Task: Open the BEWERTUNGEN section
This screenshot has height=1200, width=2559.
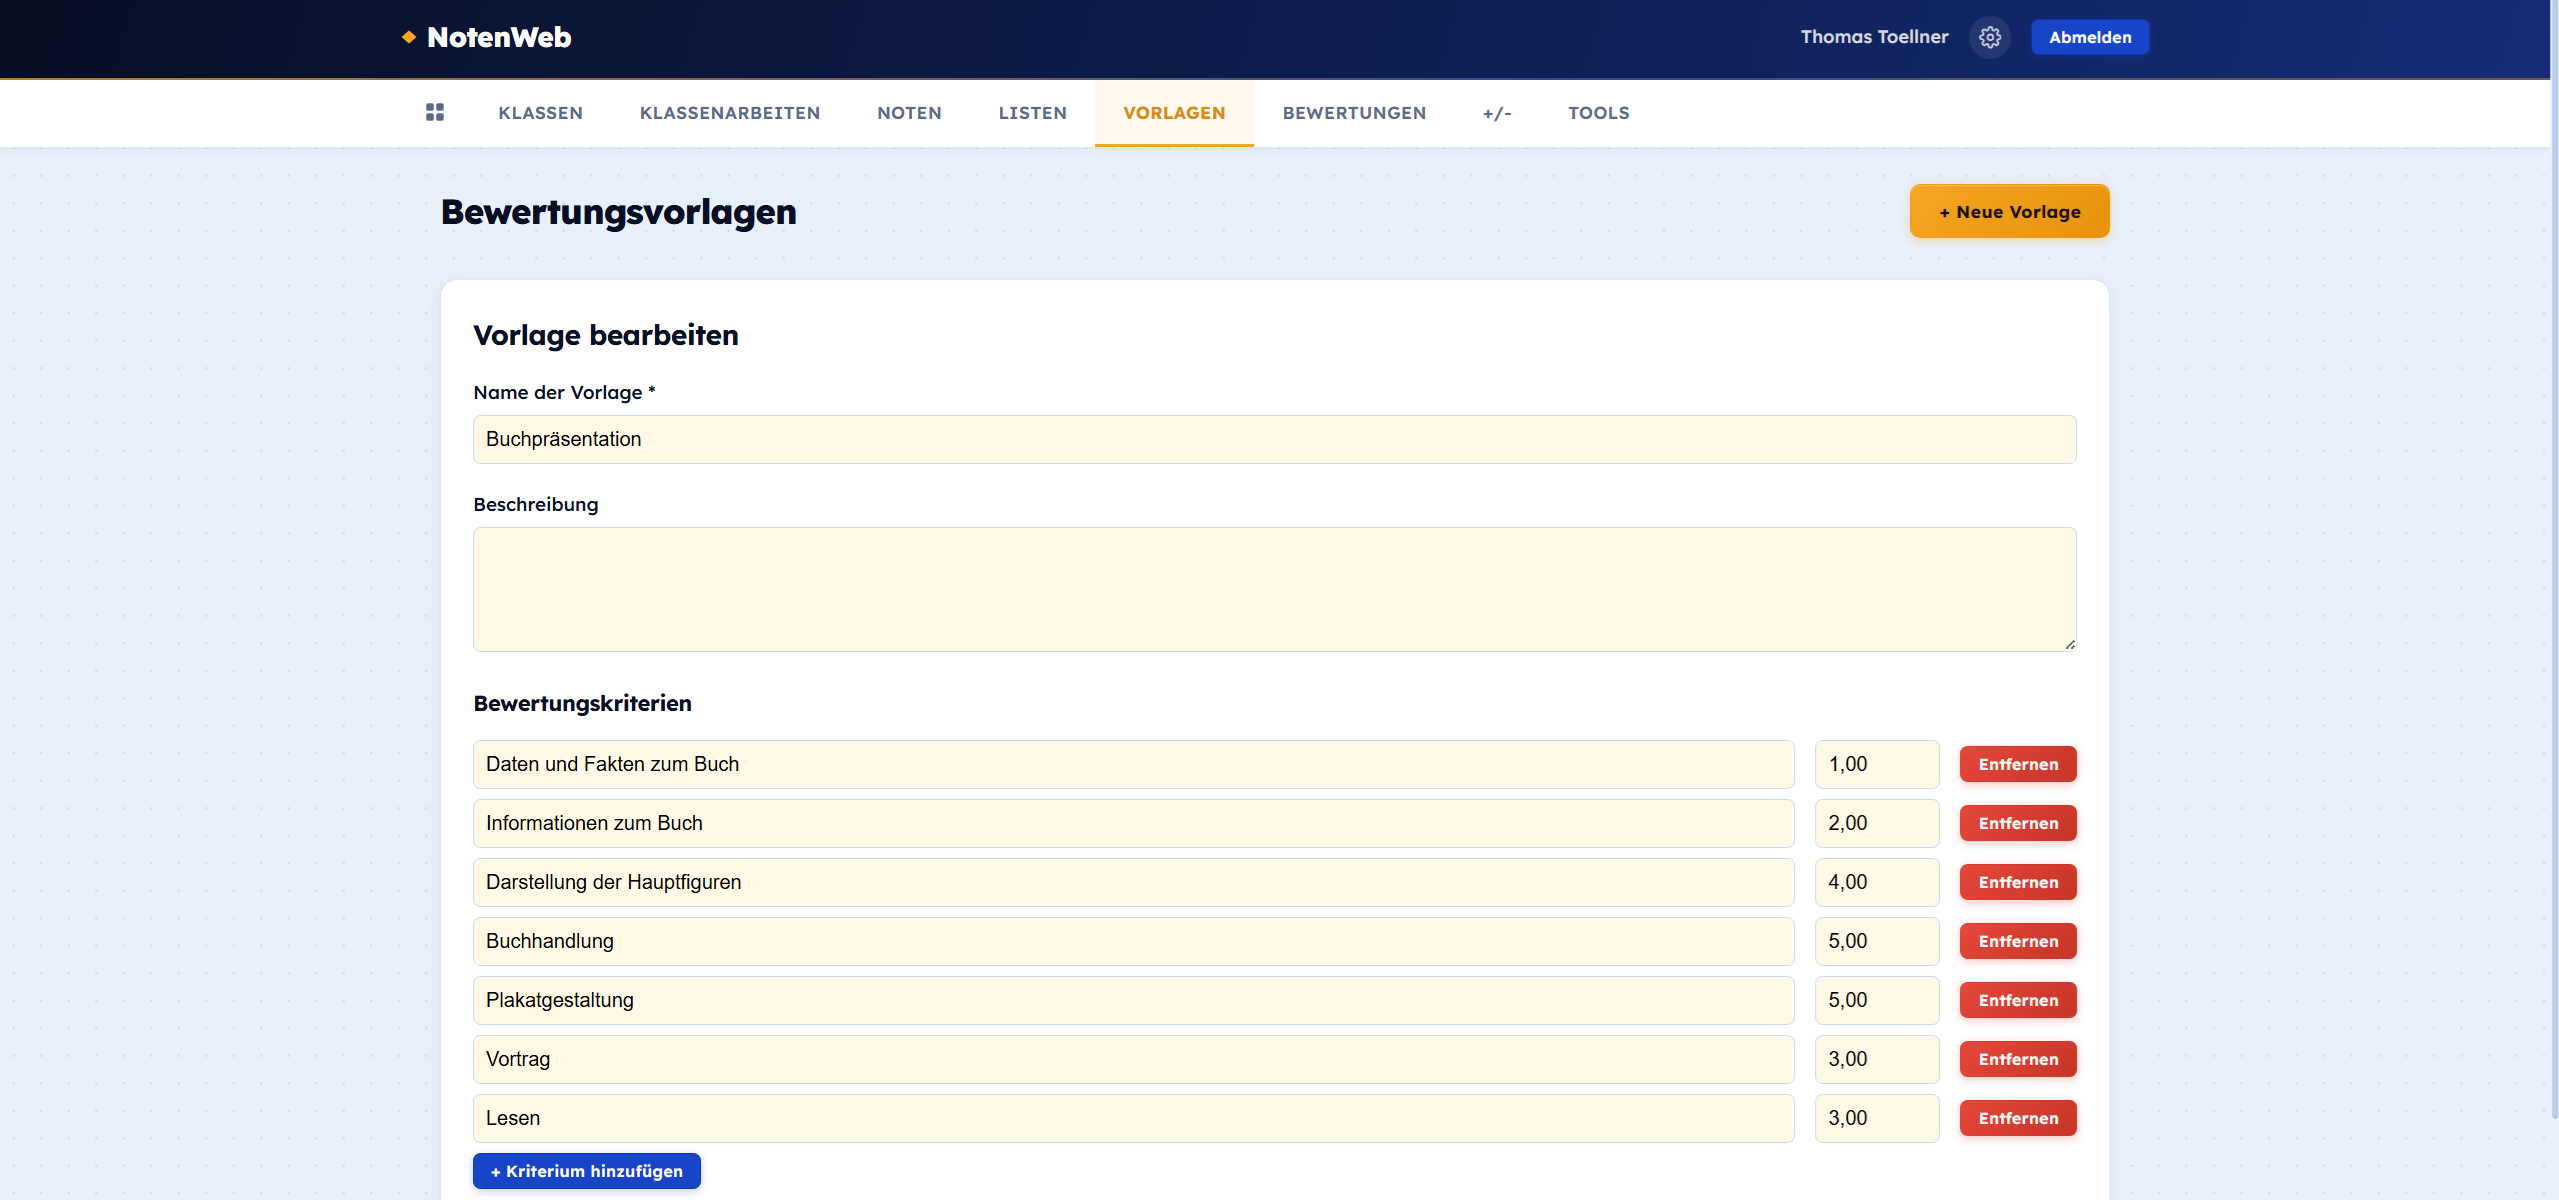Action: [1354, 113]
